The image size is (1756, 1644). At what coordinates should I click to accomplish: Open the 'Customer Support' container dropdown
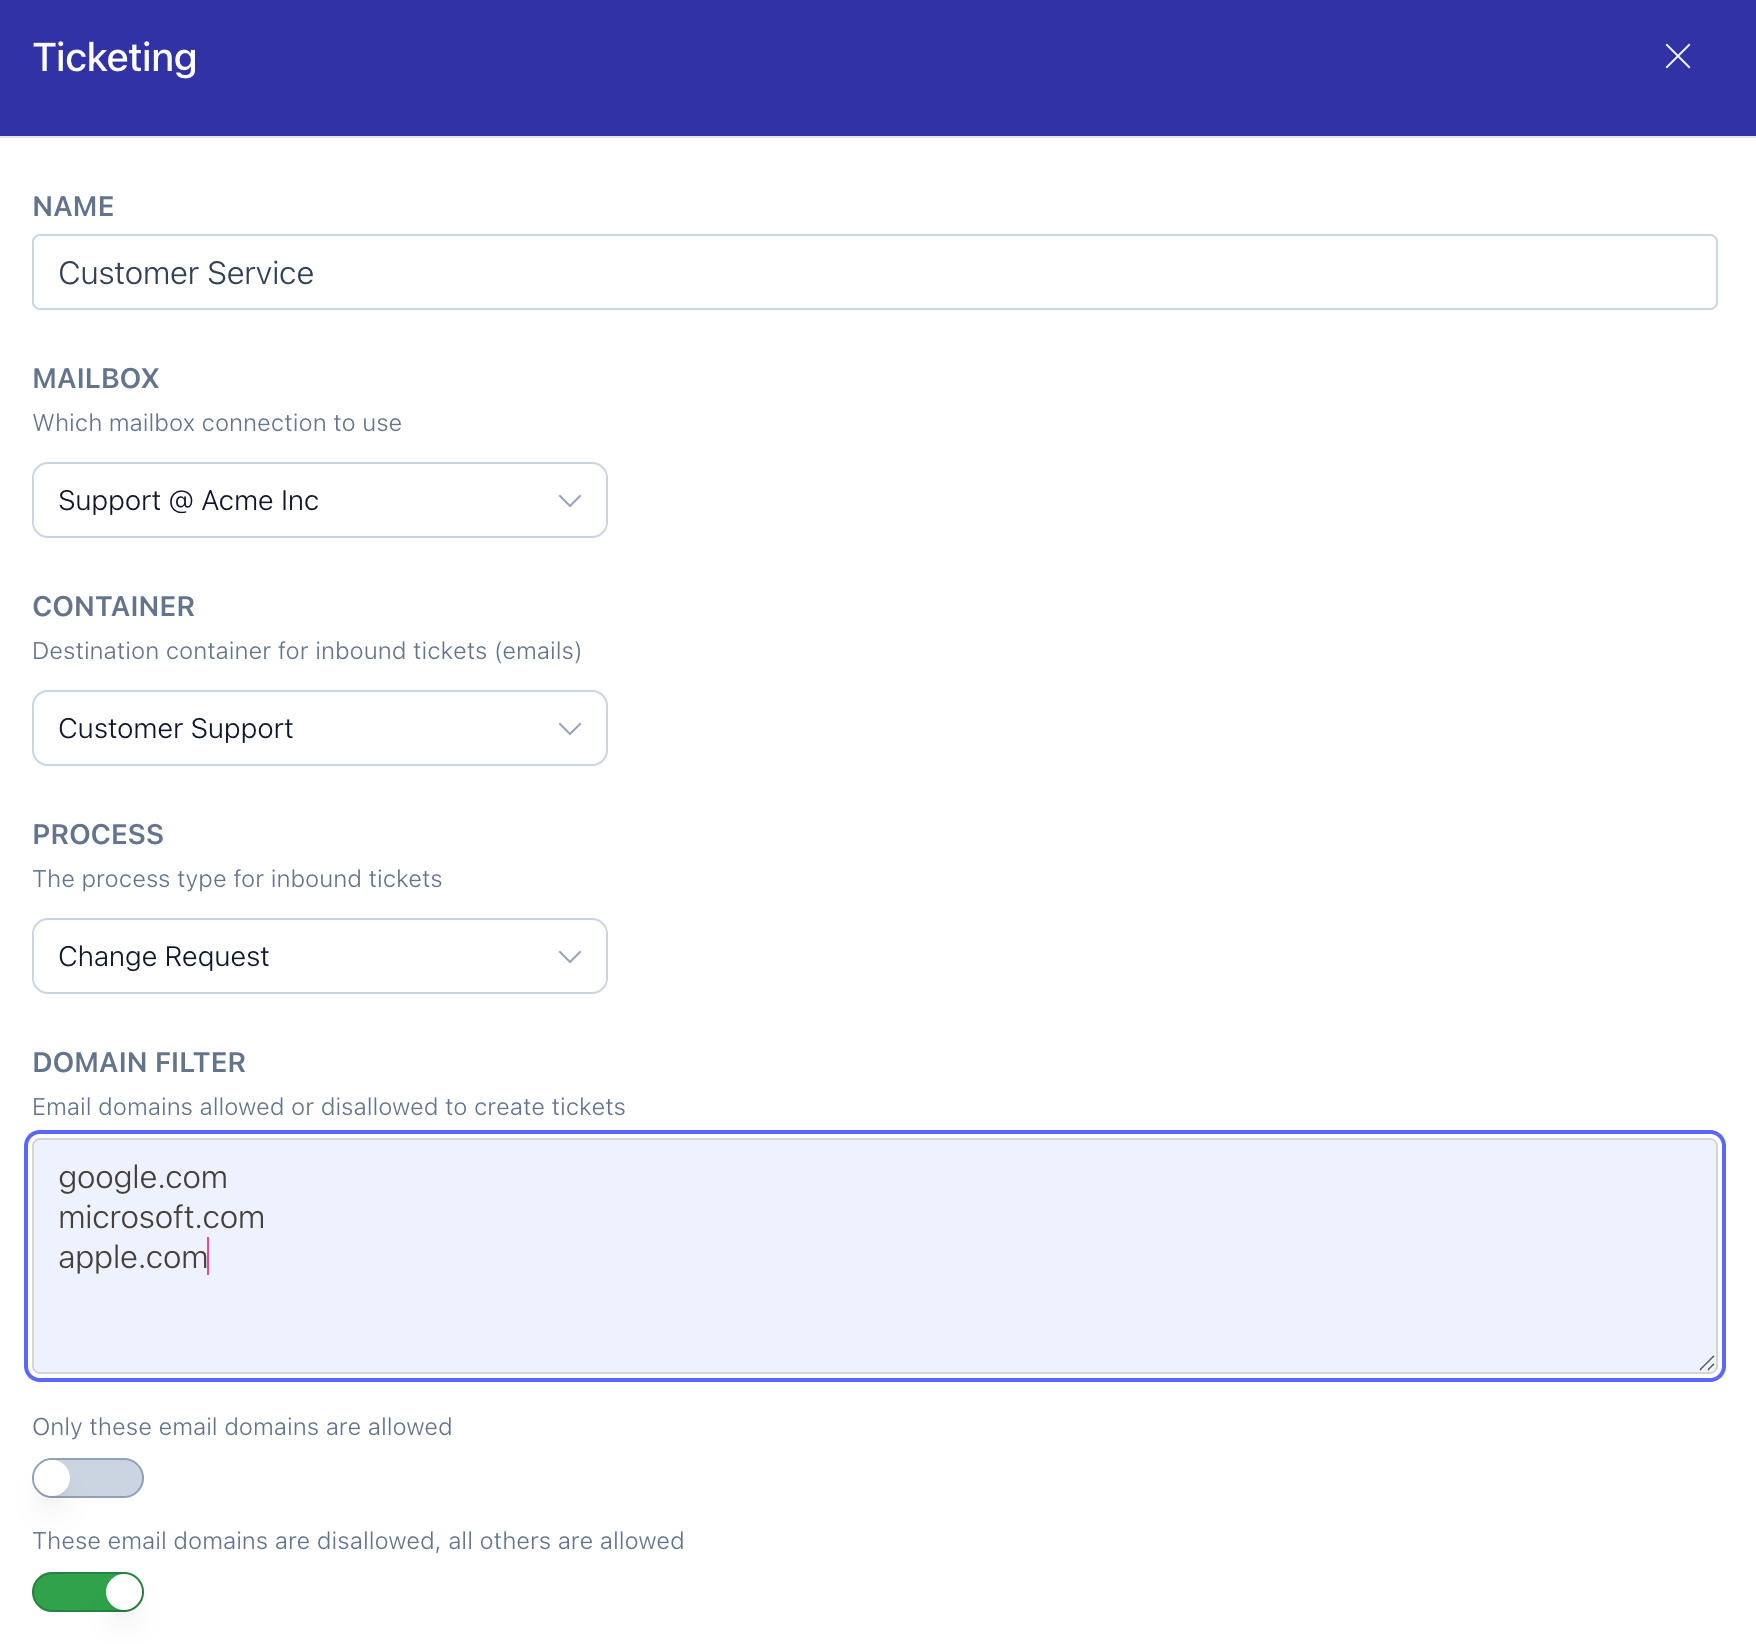click(x=300, y=729)
